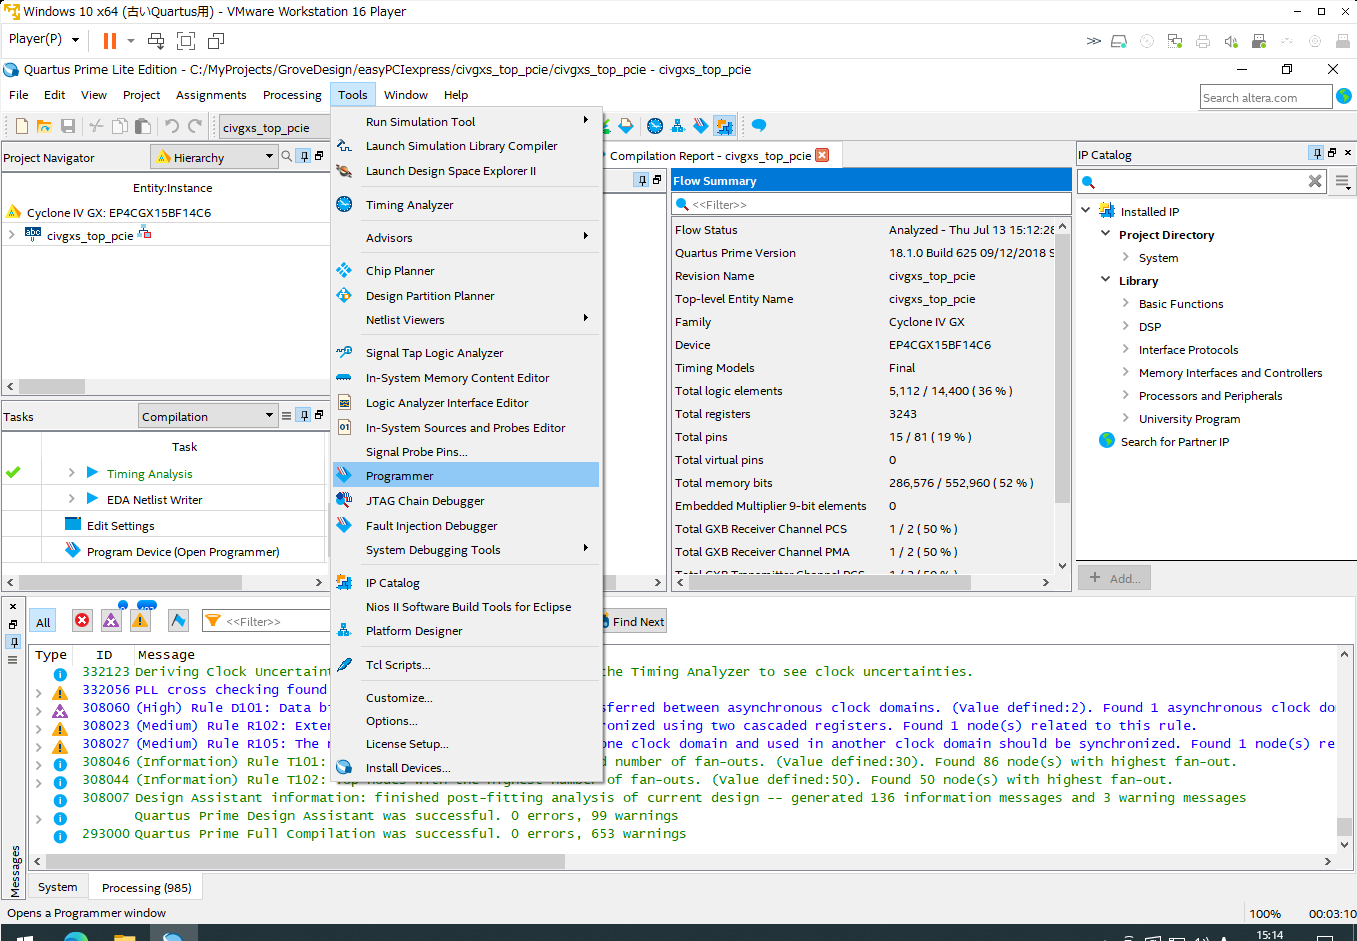Screen dimensions: 1357x941
Task: Click the Copy toolbar icon
Action: (119, 126)
